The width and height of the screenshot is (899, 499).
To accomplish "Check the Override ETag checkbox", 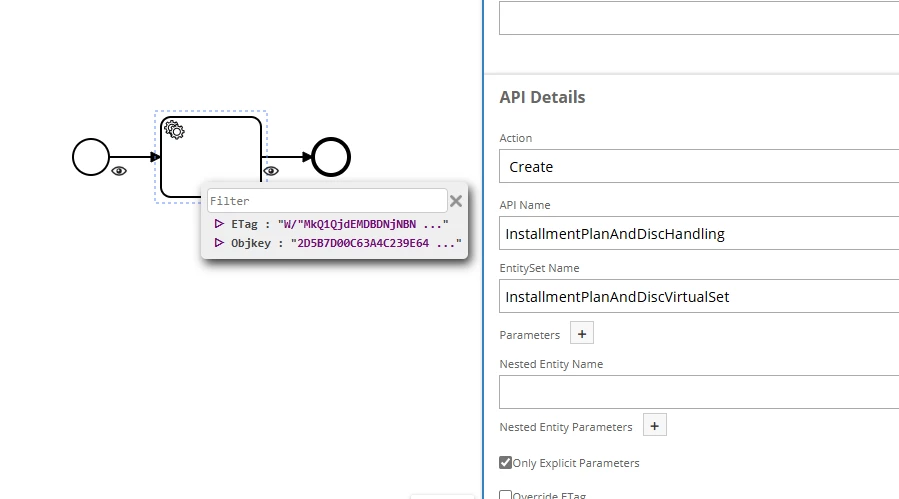I will 505,495.
